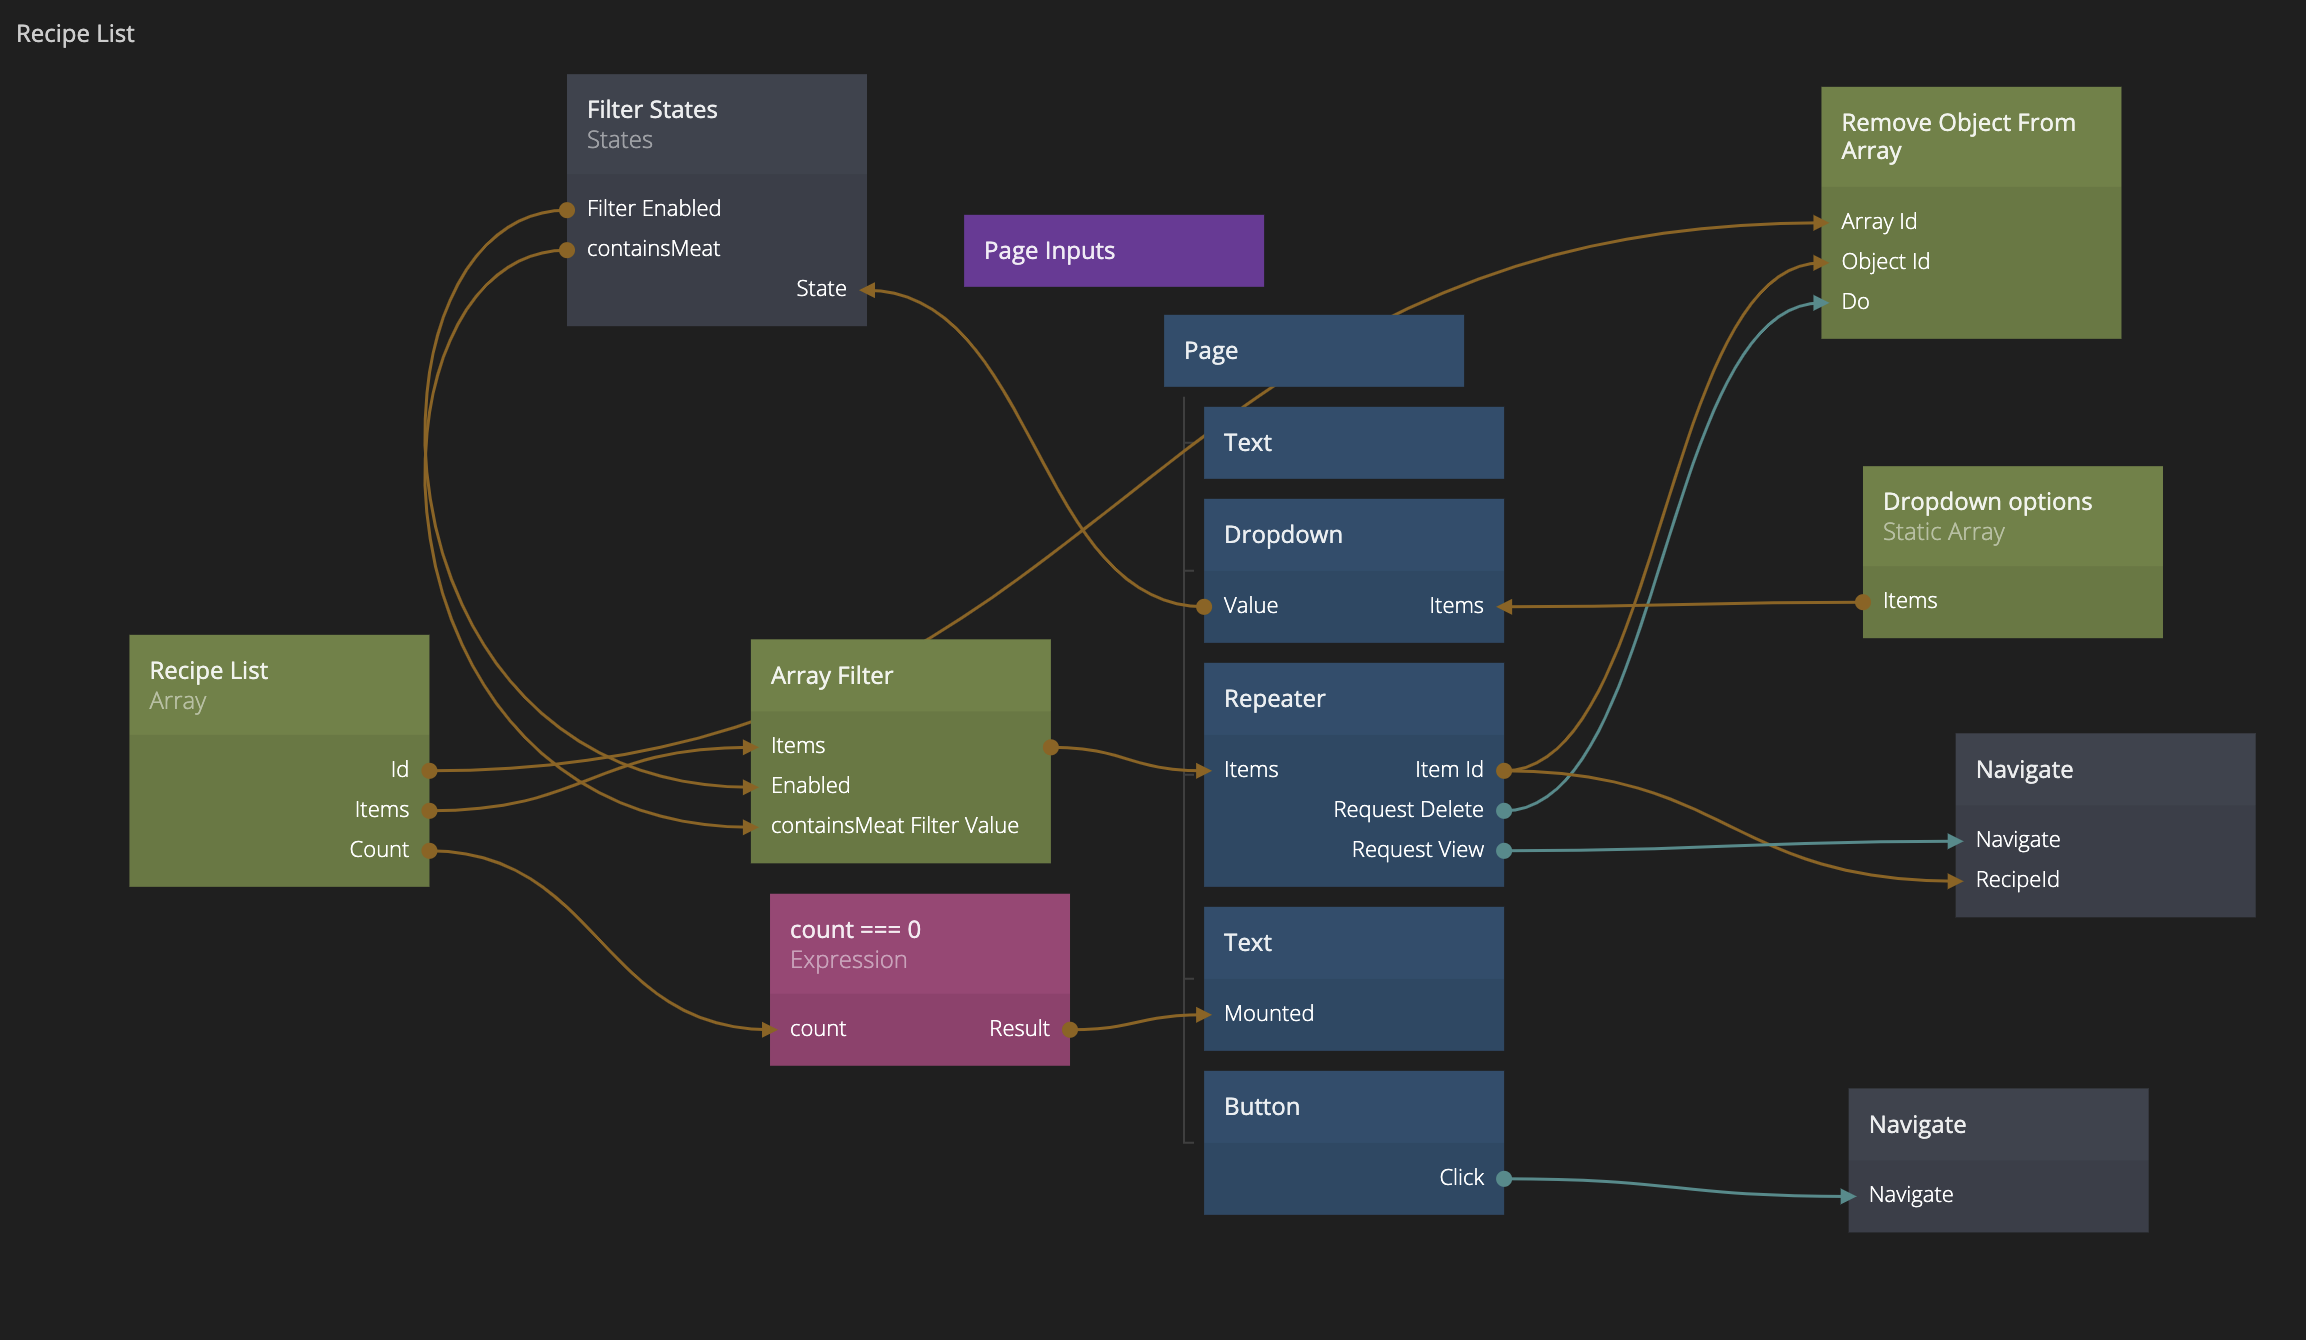
Task: Click the Result output port on the Expression node
Action: click(x=1069, y=1029)
